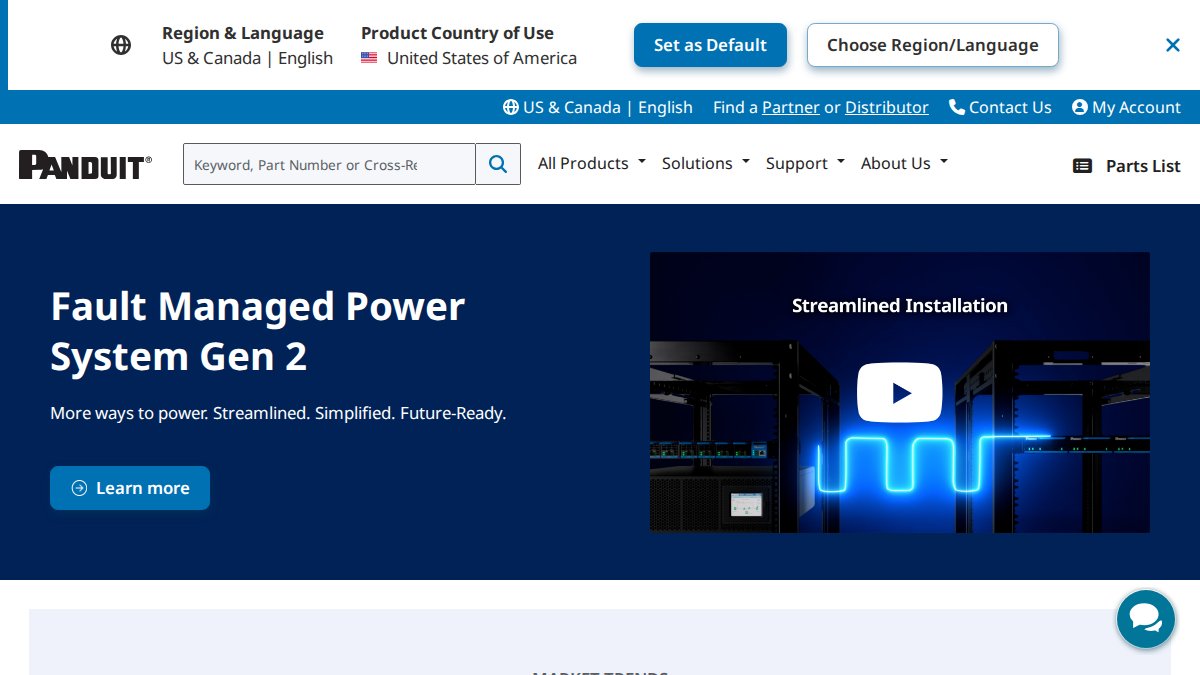Open the Partner link
The image size is (1200, 675).
pyautogui.click(x=791, y=107)
